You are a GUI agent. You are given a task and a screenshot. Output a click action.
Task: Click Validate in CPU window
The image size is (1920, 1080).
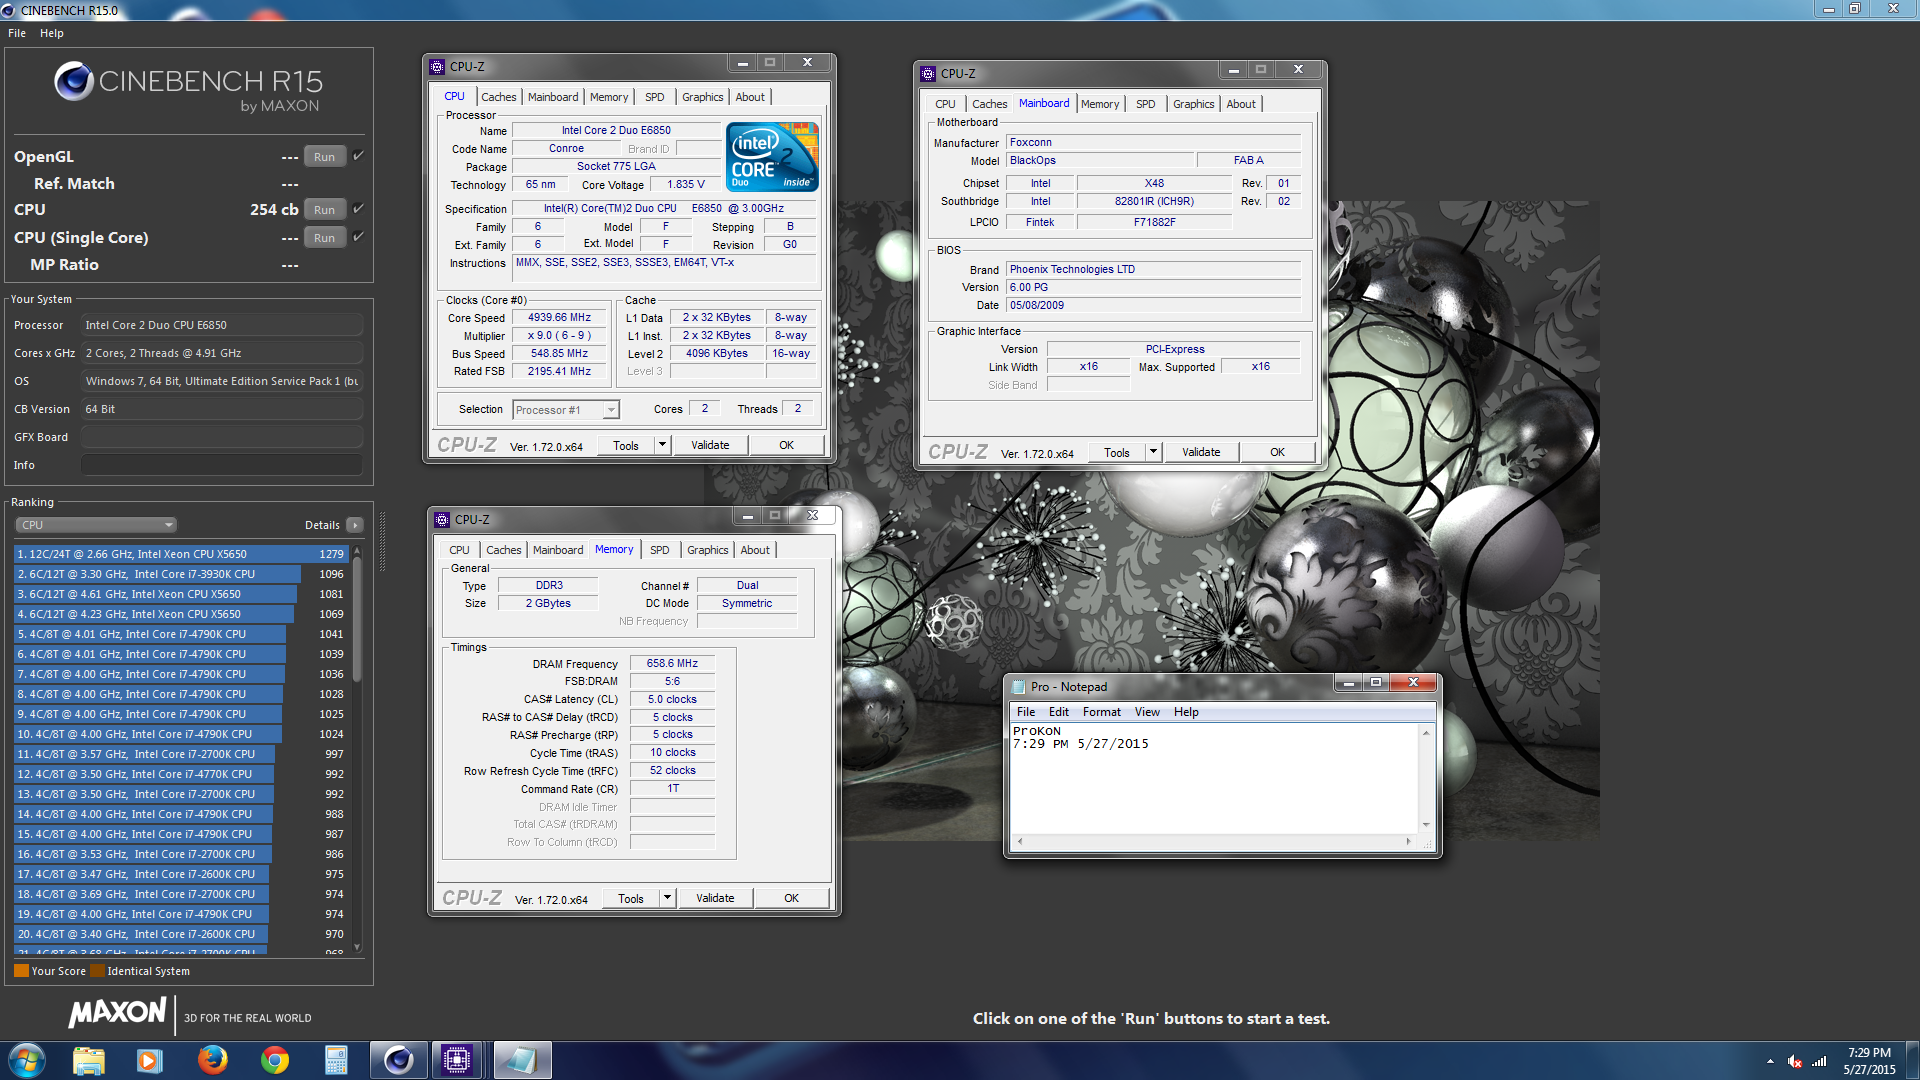tap(710, 445)
